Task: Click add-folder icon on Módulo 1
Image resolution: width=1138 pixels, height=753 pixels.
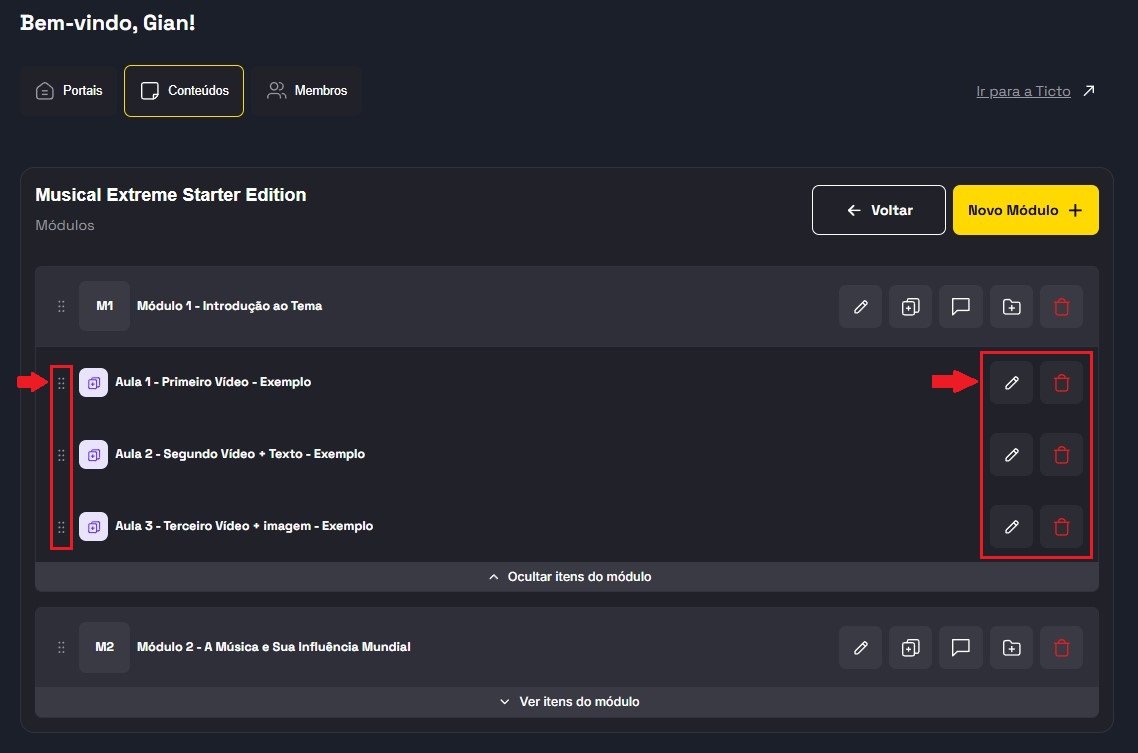Action: pos(1011,307)
